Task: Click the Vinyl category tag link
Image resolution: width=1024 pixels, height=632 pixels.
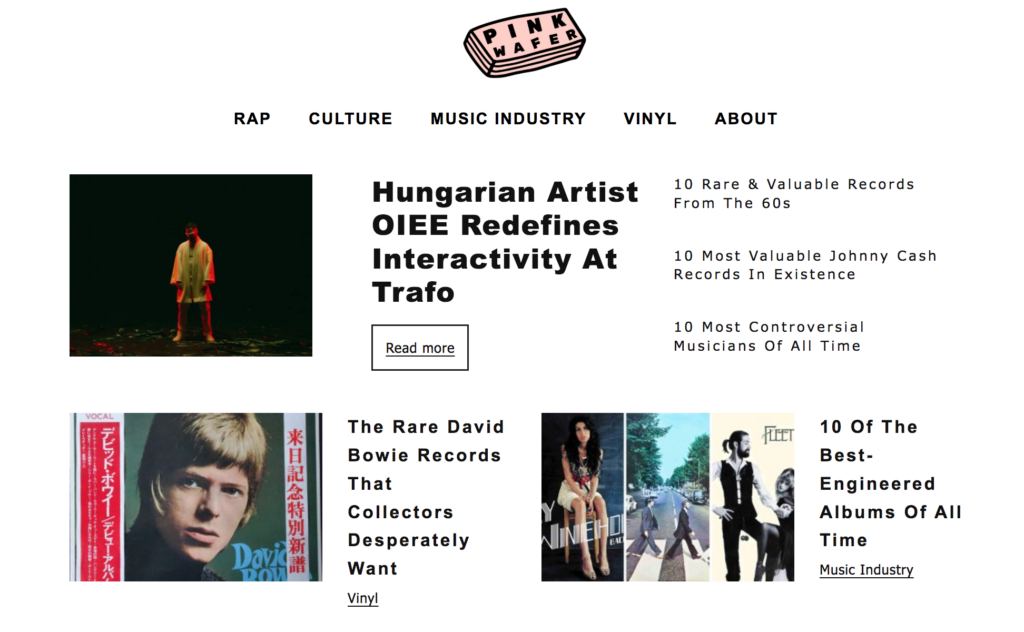Action: tap(362, 598)
